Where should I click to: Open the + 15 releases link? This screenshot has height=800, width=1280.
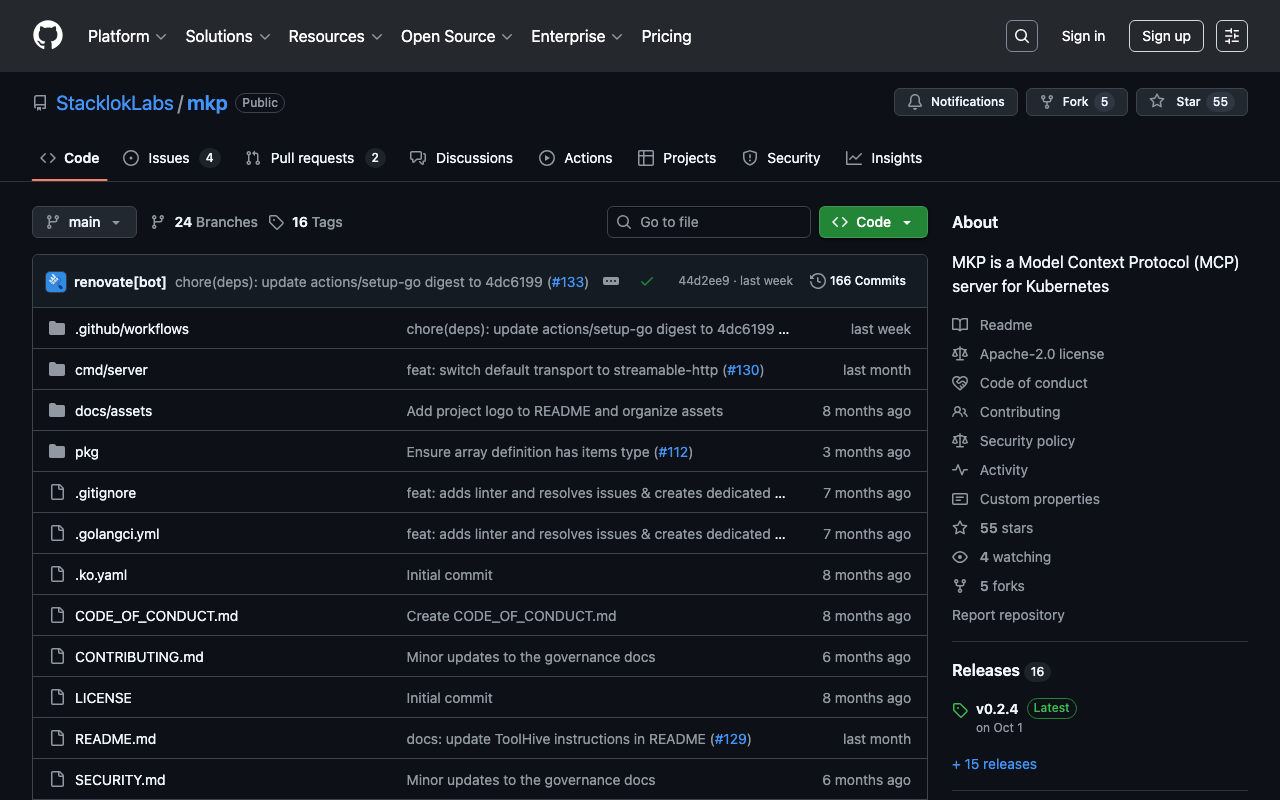[994, 764]
